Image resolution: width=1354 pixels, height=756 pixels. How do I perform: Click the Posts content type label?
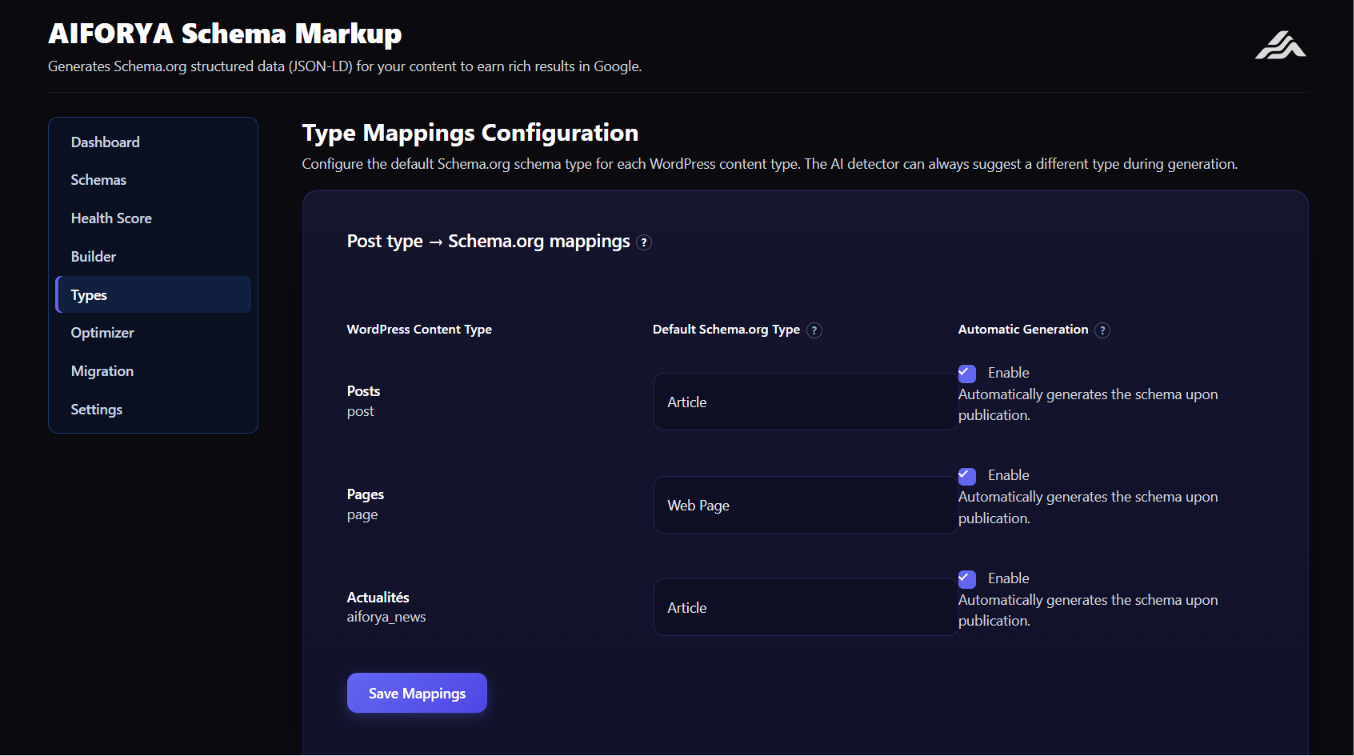pyautogui.click(x=363, y=391)
